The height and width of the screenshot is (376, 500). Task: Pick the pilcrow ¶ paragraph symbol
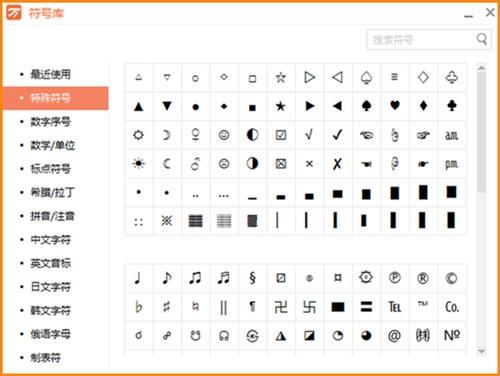pyautogui.click(x=252, y=307)
